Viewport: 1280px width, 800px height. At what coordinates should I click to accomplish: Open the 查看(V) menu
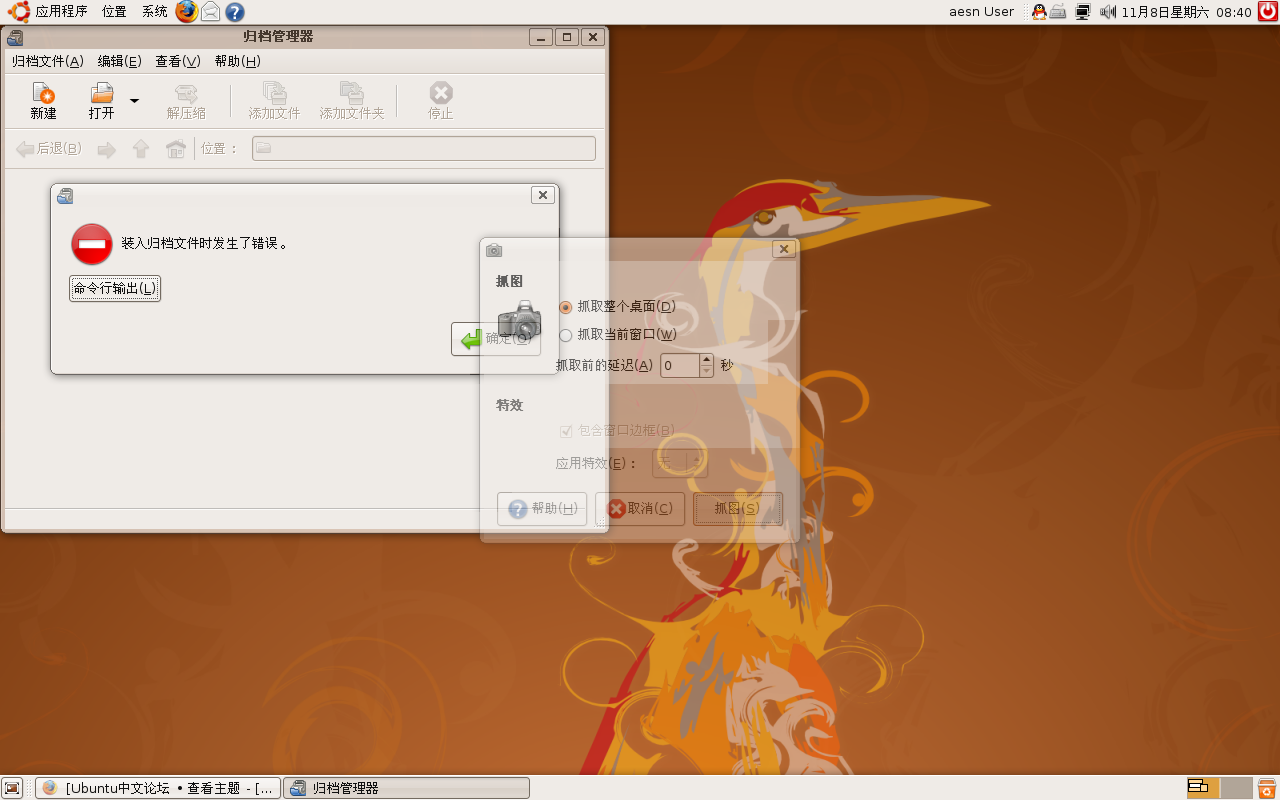(178, 61)
